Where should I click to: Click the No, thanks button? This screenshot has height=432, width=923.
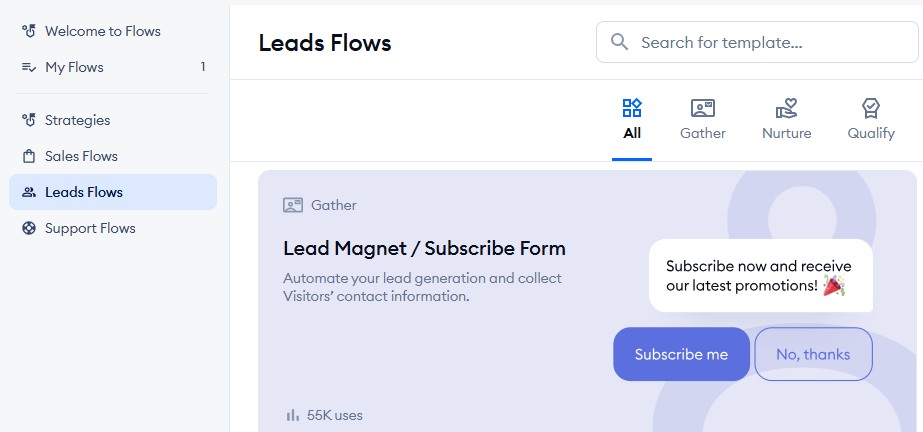pyautogui.click(x=813, y=354)
